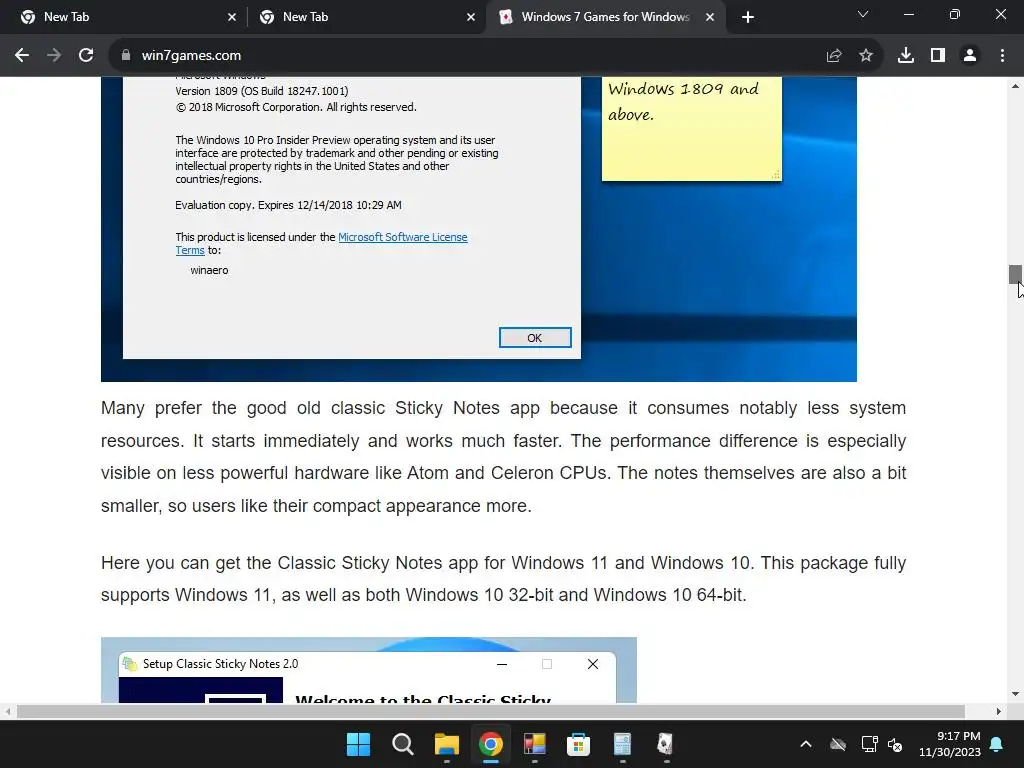This screenshot has width=1024, height=768.
Task: Select the Windows 7 Games for Windows tab
Action: point(604,17)
